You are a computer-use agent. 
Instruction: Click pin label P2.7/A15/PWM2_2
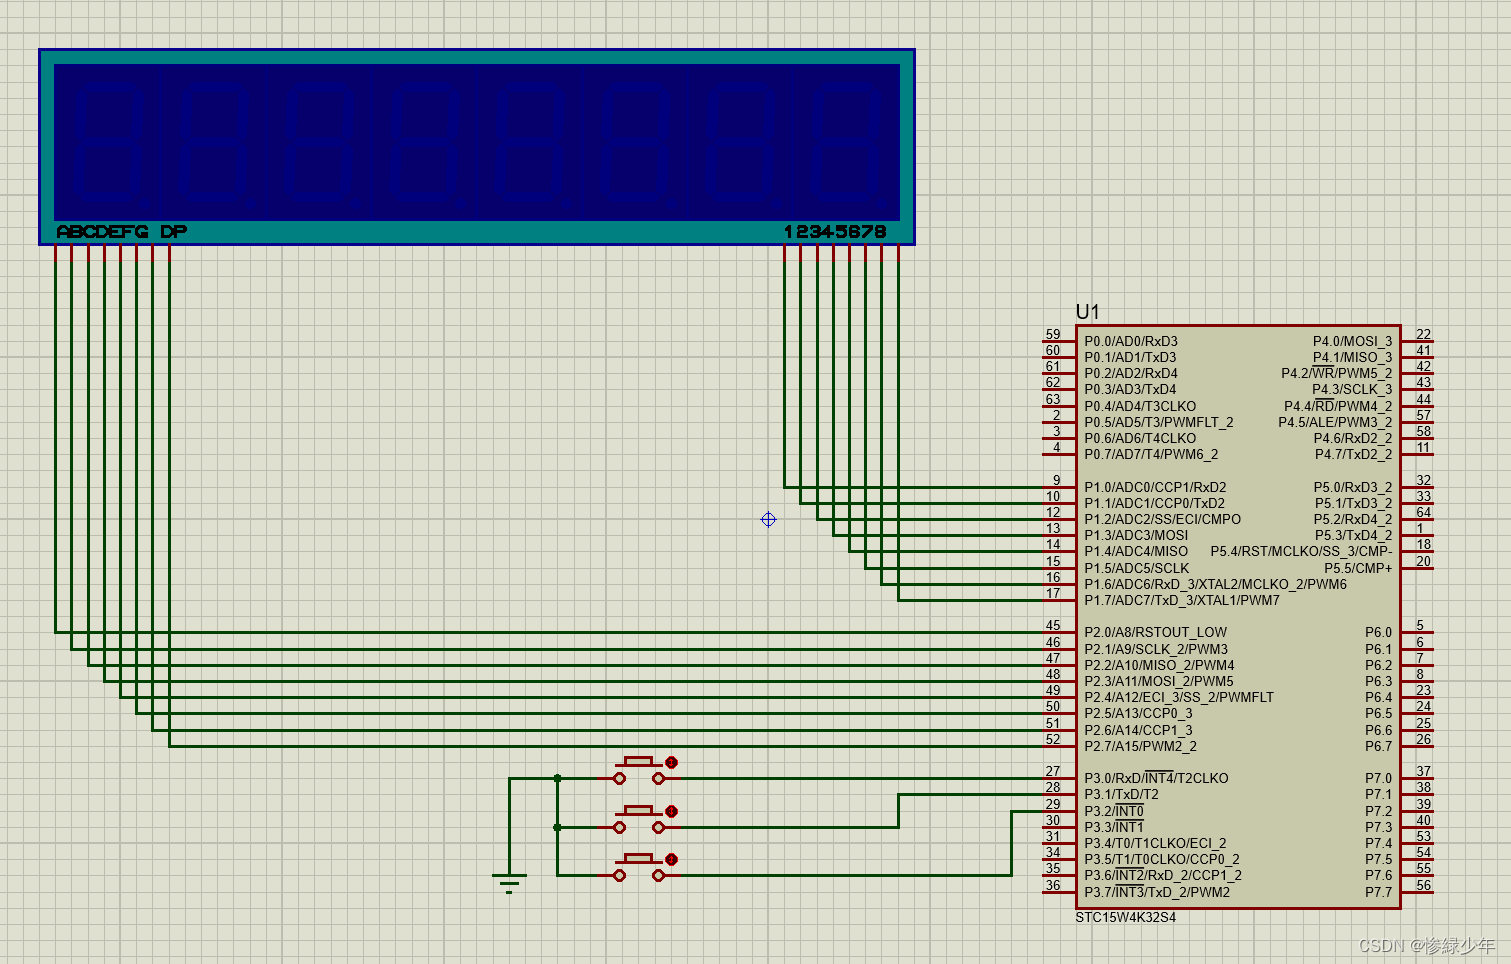(x=1140, y=746)
